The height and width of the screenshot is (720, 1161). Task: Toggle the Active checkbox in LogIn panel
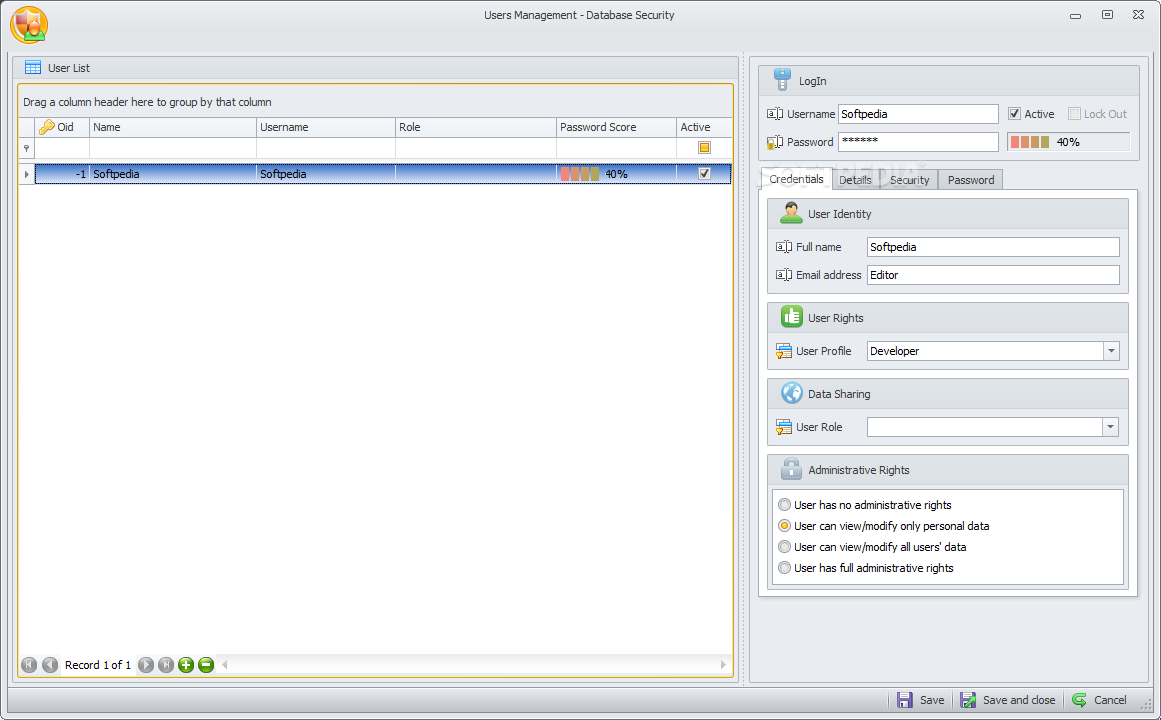tap(1014, 113)
